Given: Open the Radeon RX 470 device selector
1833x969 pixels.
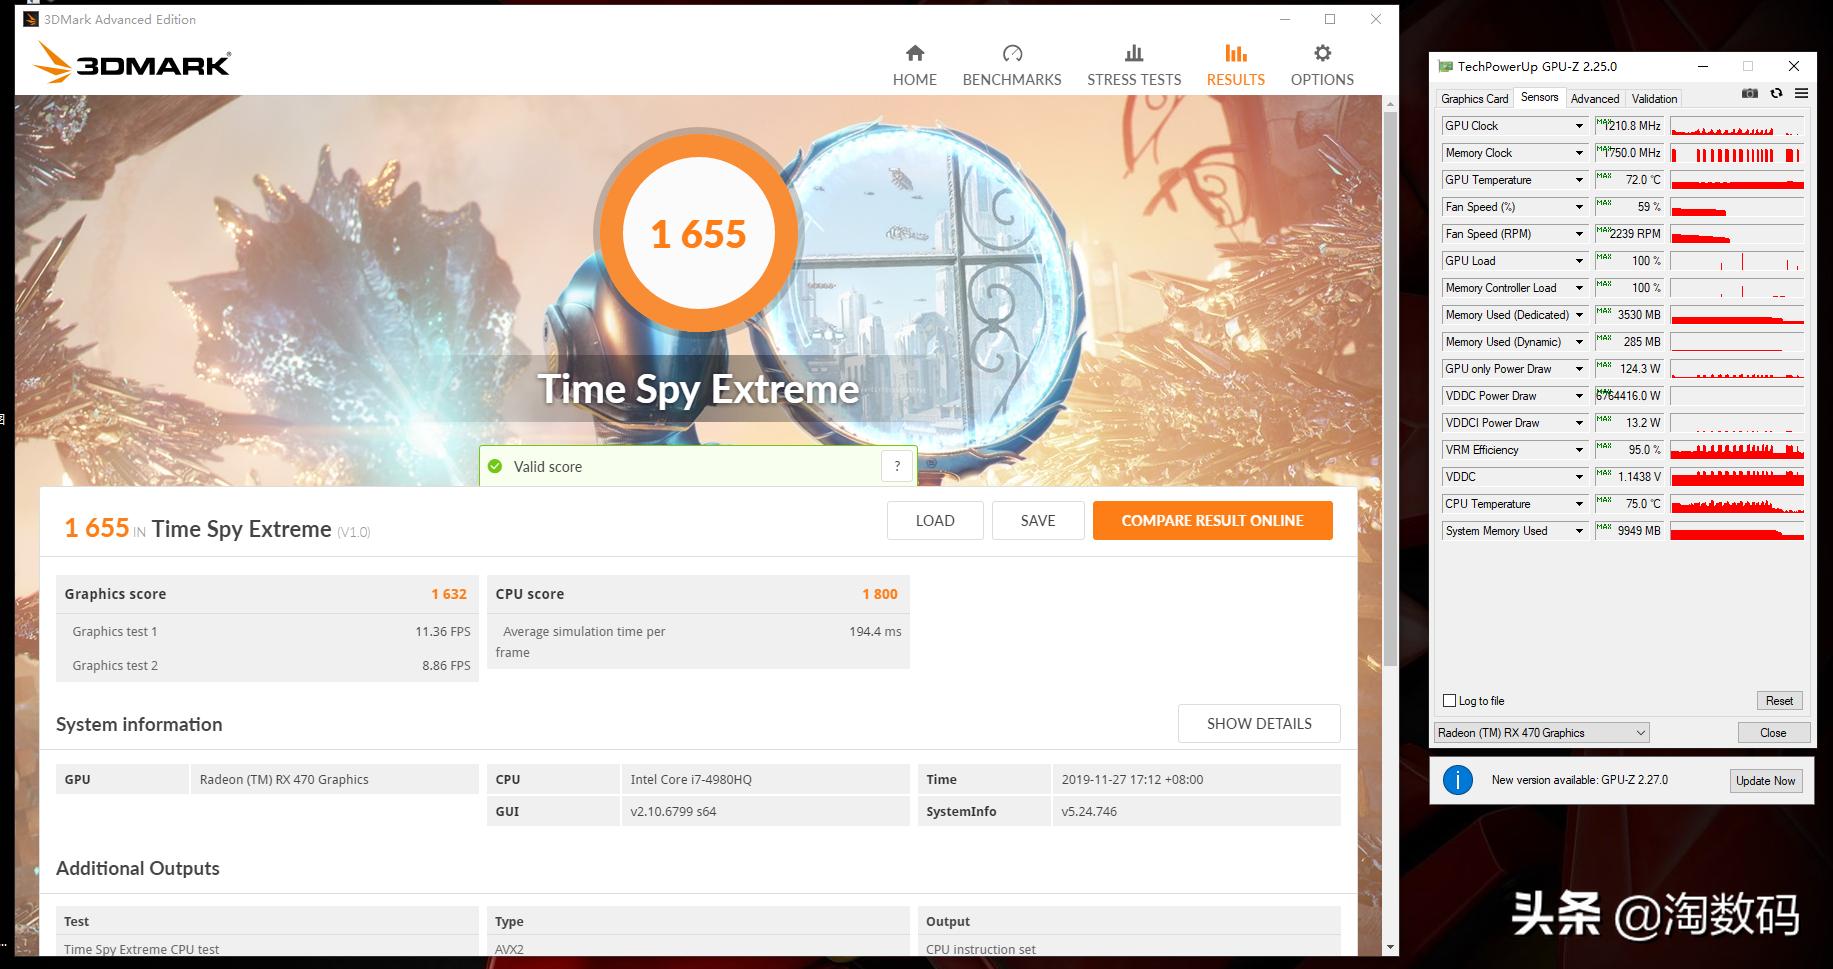Looking at the screenshot, I should (1541, 733).
